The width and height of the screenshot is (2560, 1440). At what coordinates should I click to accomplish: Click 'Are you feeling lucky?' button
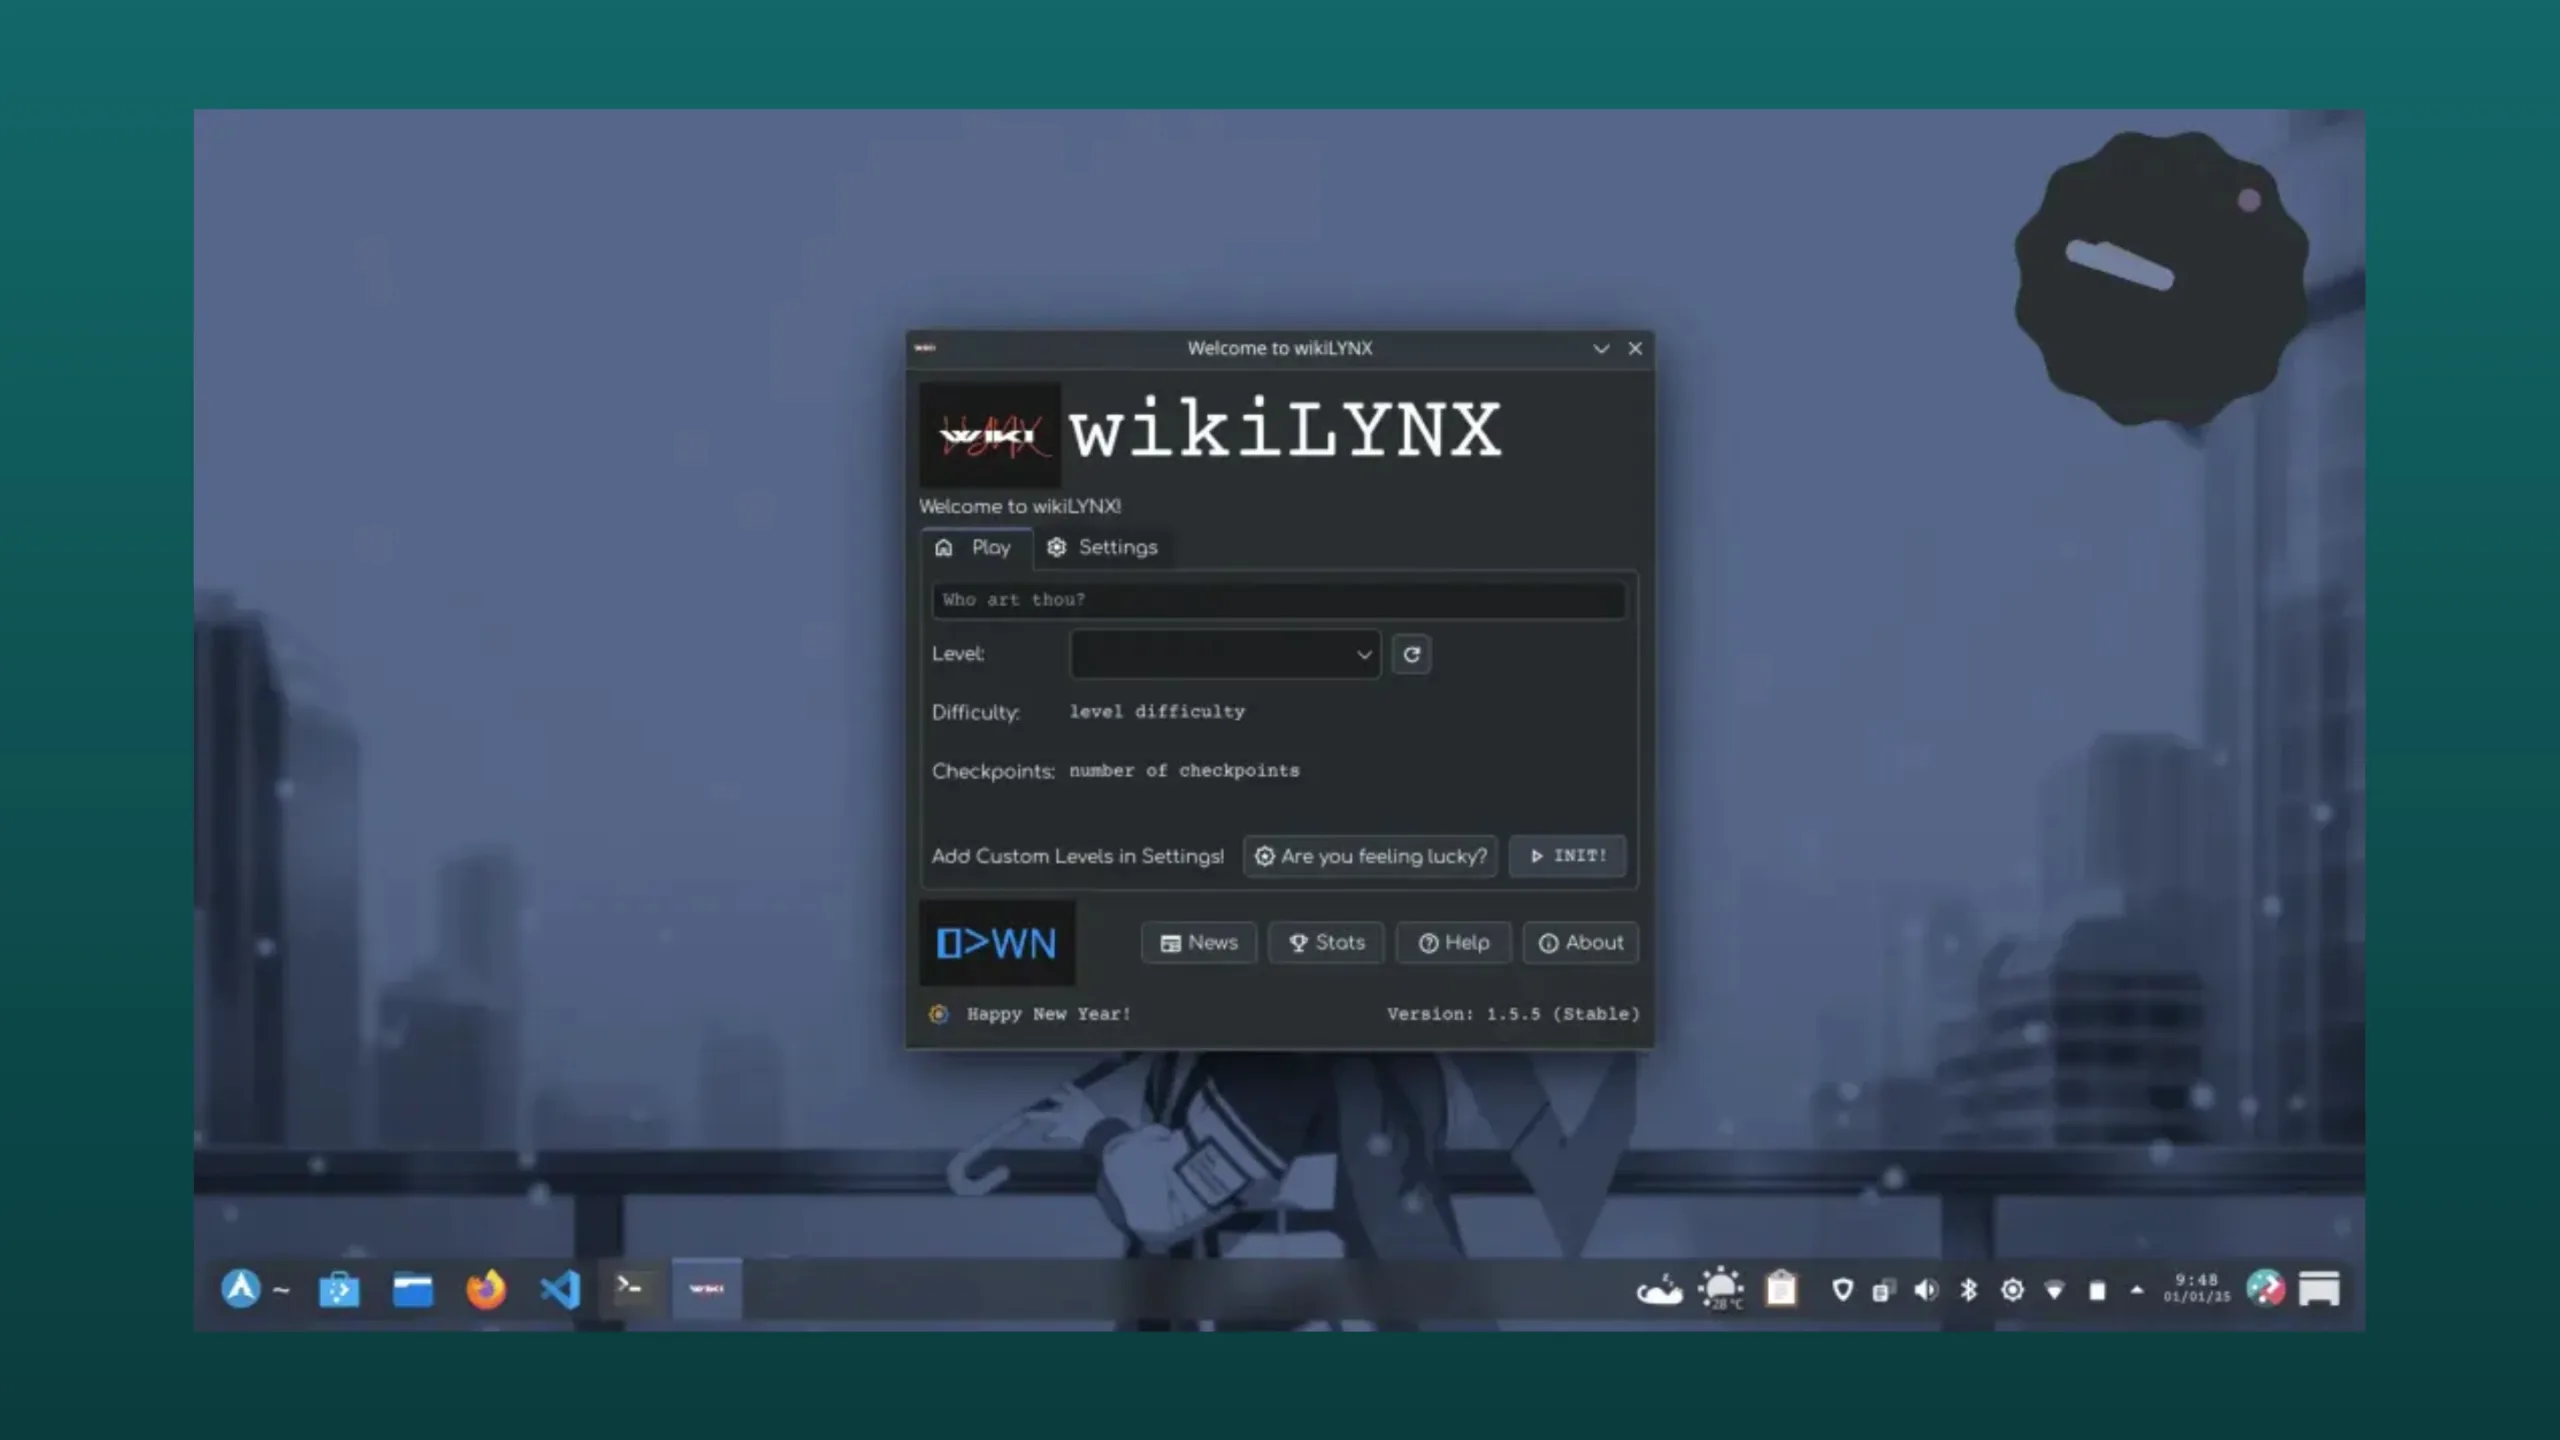1370,856
